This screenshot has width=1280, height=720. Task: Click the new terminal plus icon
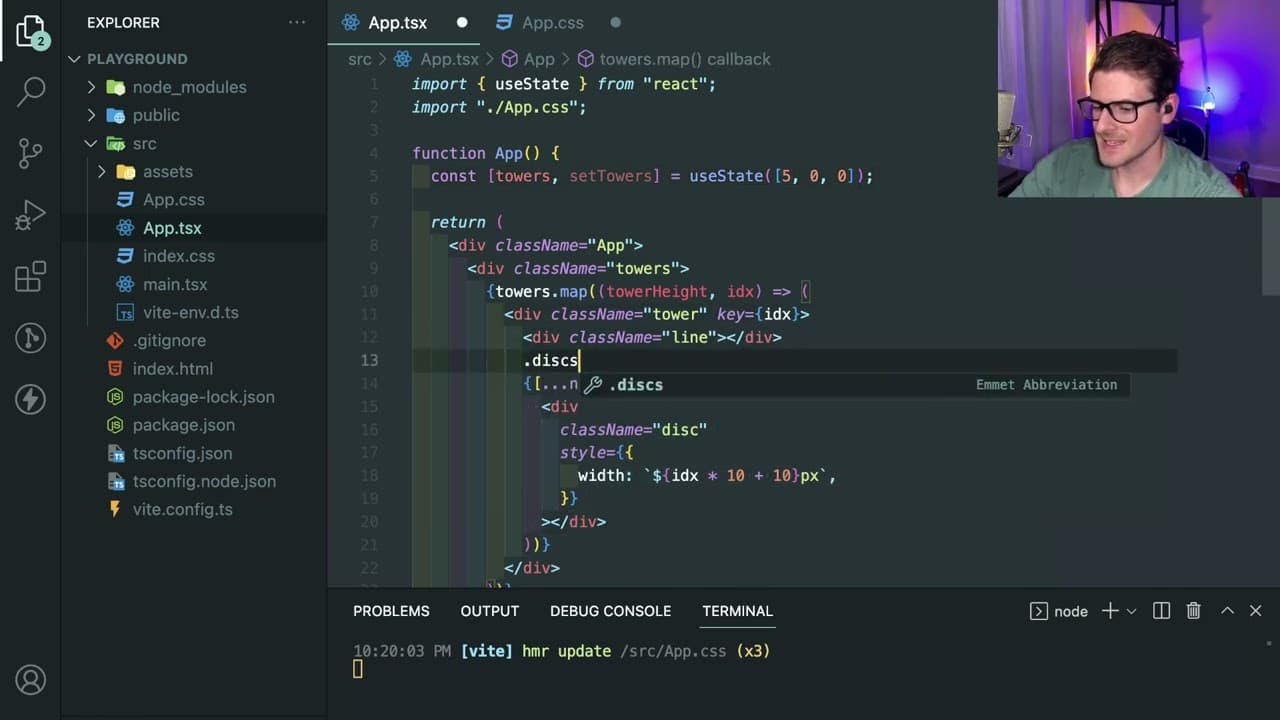point(1110,611)
